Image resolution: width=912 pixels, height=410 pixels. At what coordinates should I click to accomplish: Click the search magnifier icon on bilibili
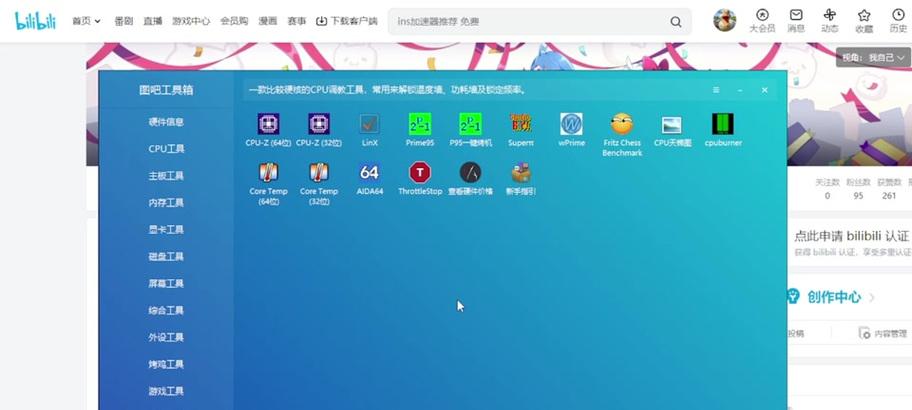[675, 22]
